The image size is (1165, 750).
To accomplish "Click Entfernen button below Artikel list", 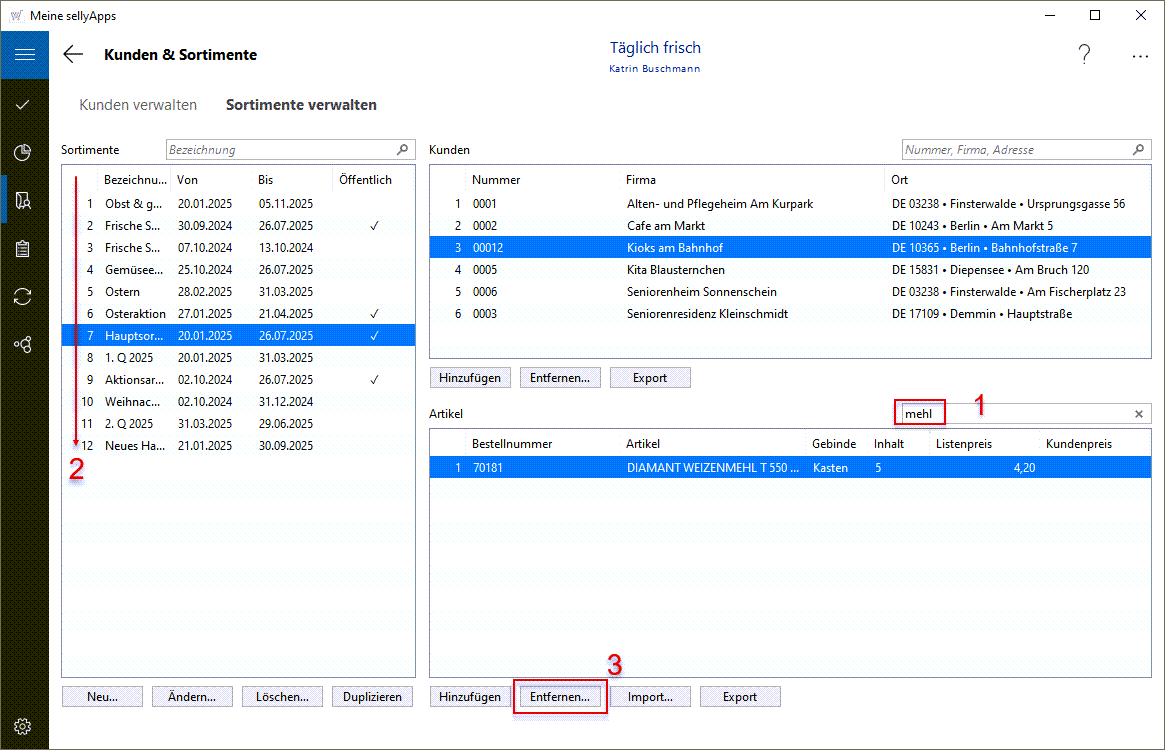I will tap(560, 697).
